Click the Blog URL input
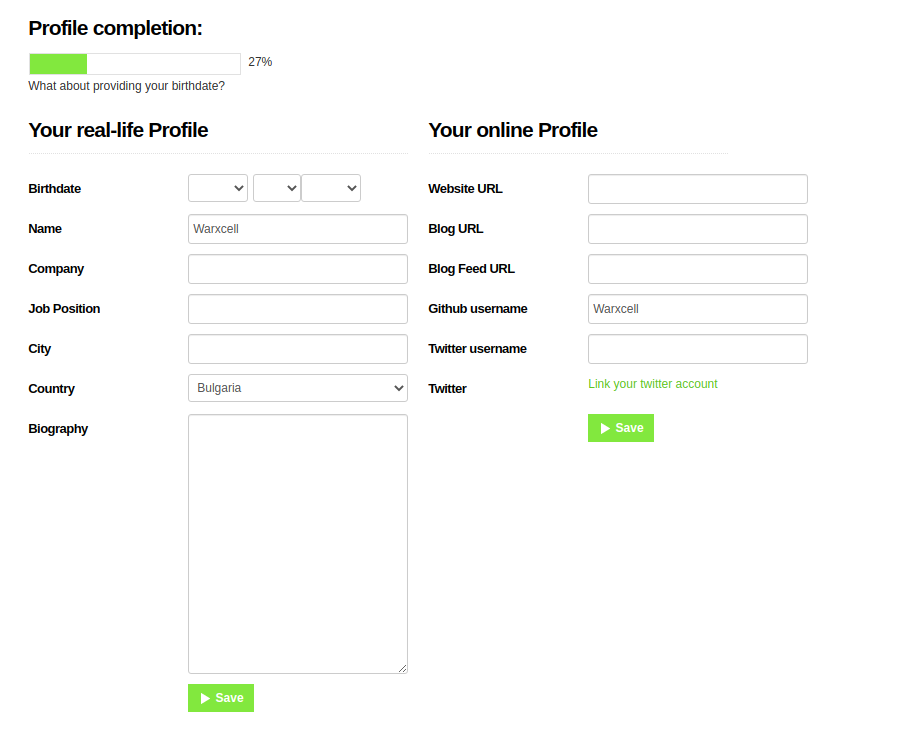The image size is (900, 748). (x=698, y=229)
